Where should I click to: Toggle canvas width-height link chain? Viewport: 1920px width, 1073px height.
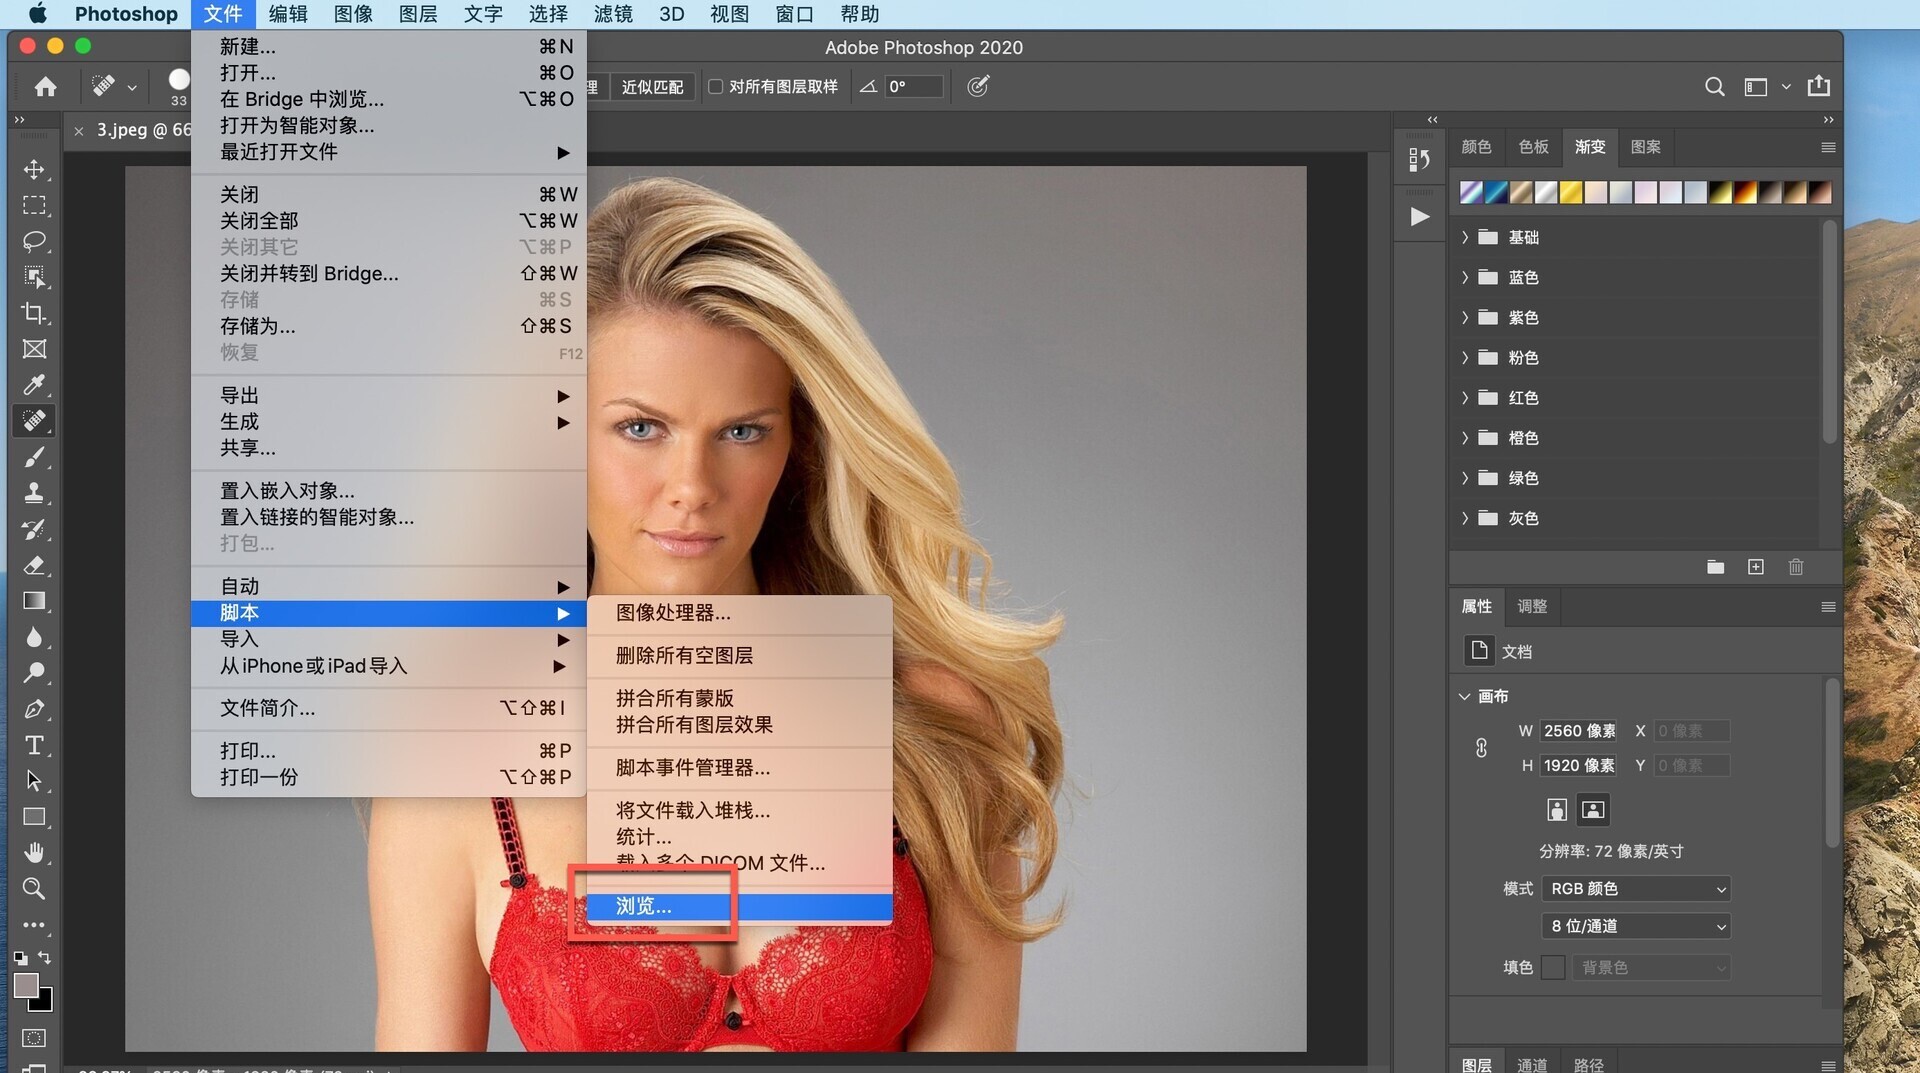[1481, 748]
